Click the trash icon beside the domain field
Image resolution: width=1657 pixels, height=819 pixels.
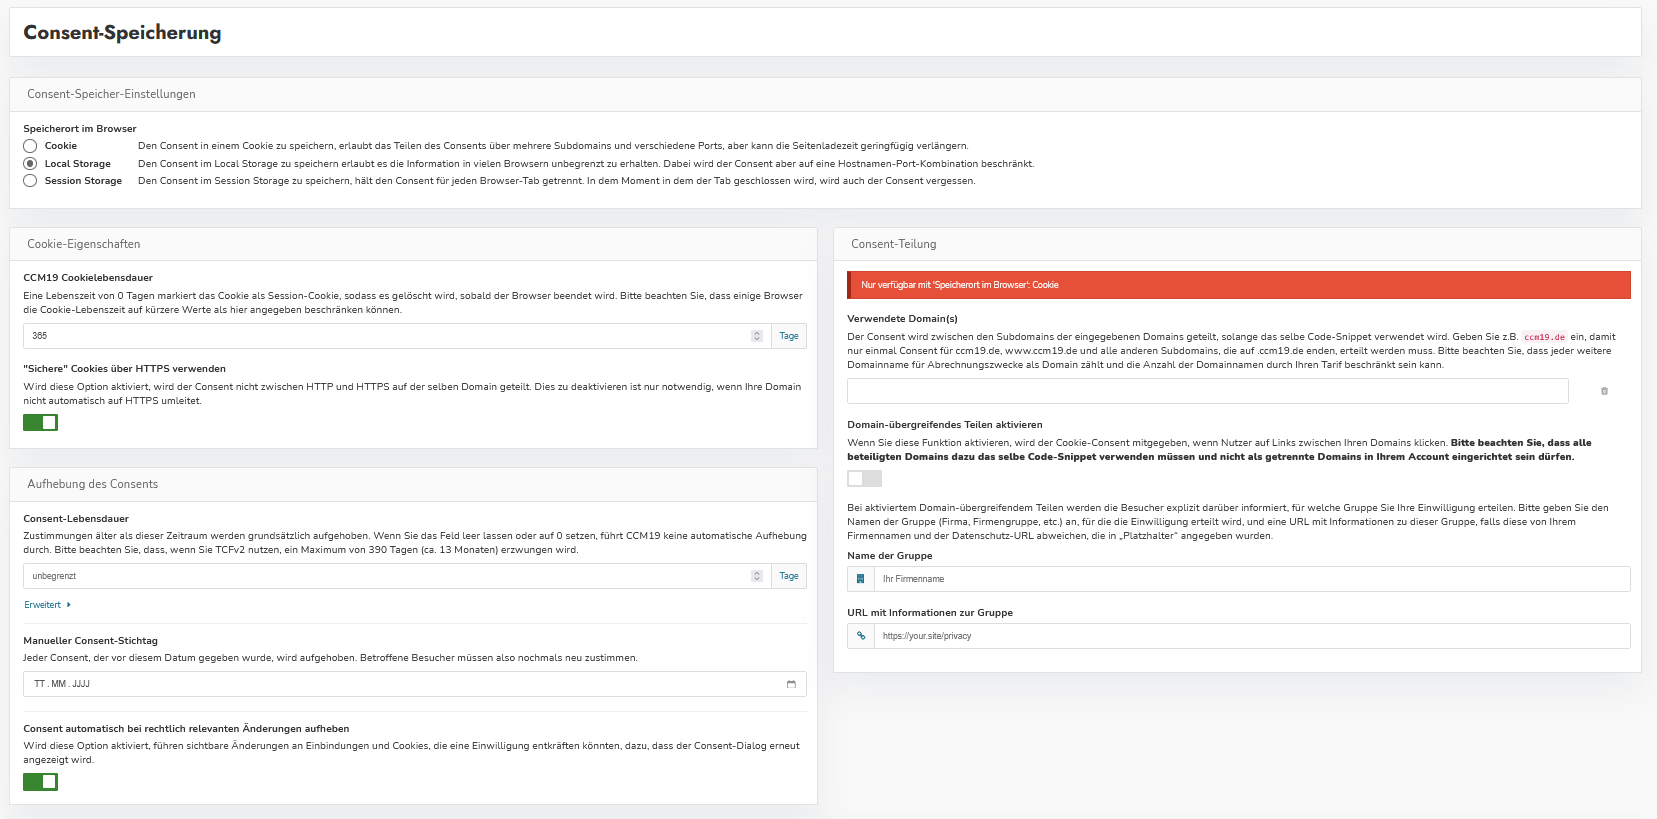pyautogui.click(x=1604, y=391)
